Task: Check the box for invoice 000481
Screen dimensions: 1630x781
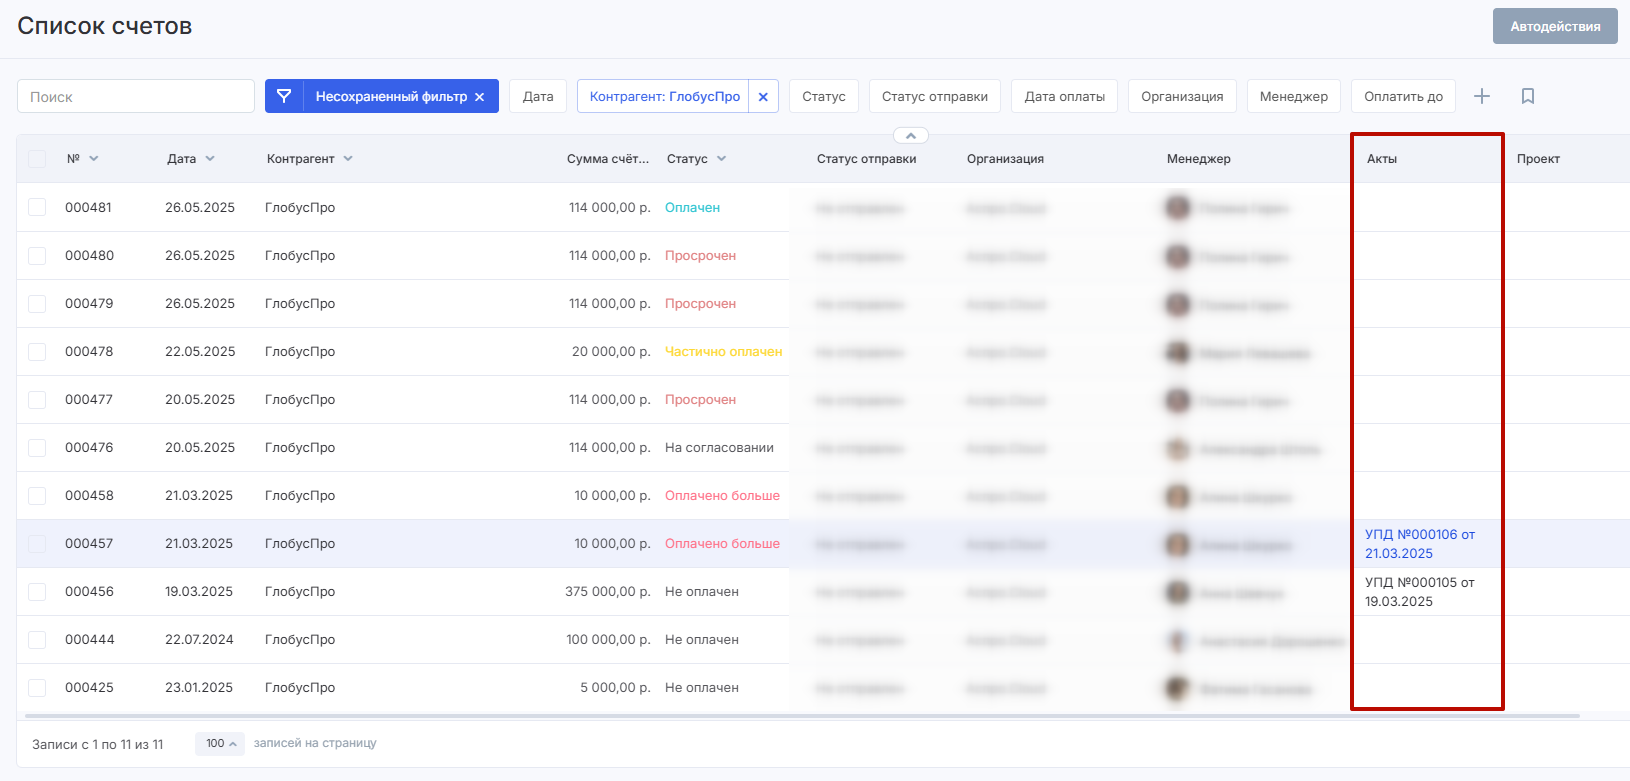Action: point(37,207)
